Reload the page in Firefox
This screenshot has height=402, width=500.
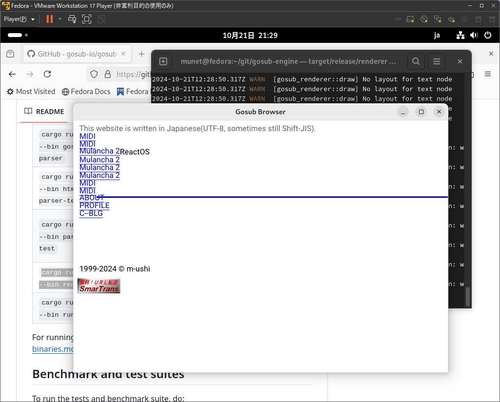(x=47, y=74)
